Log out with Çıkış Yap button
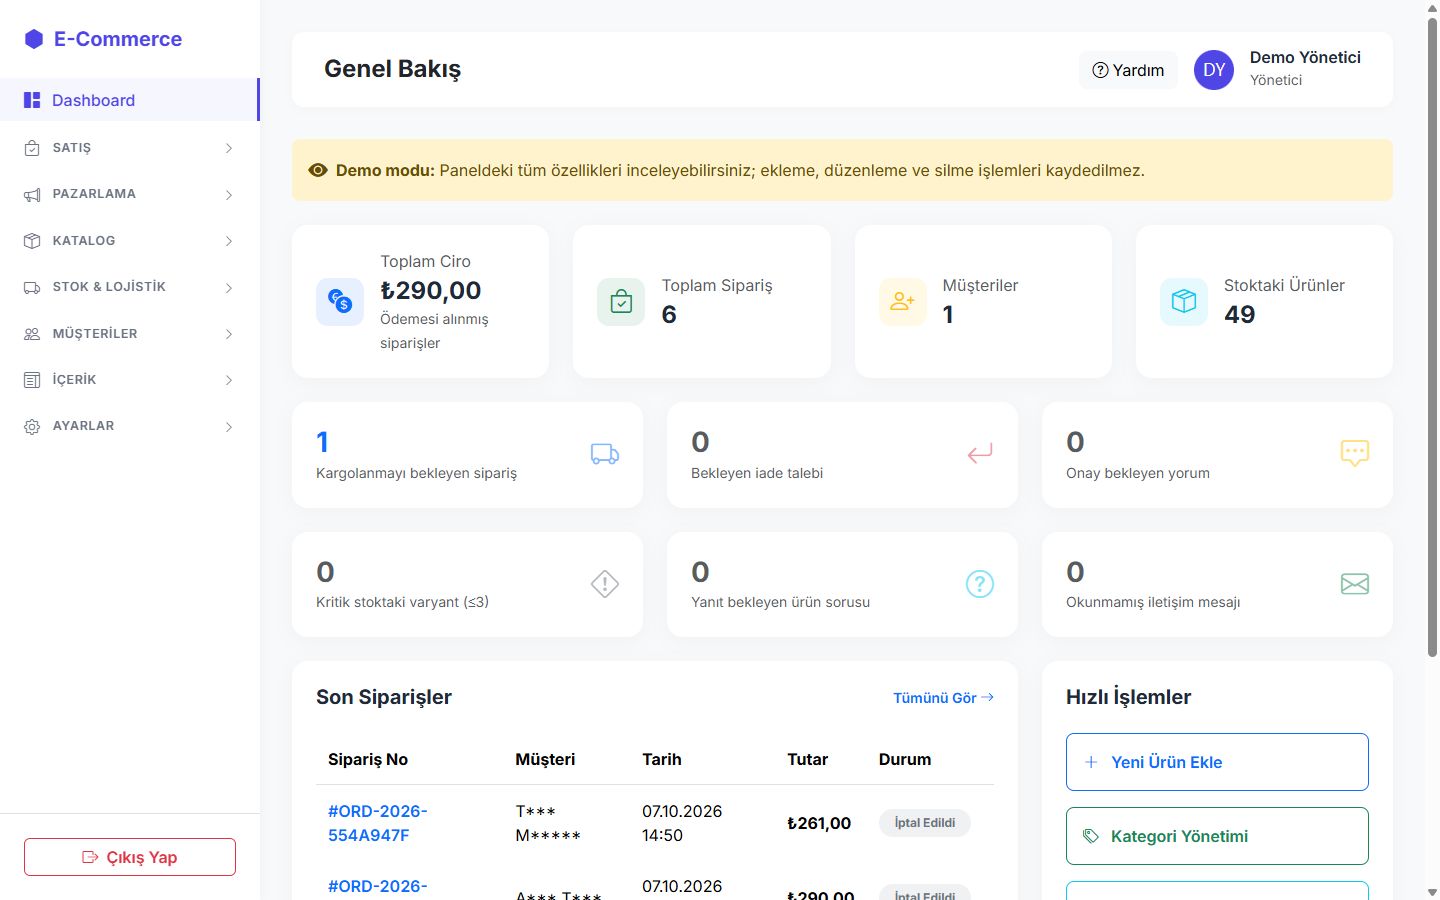 pyautogui.click(x=130, y=857)
